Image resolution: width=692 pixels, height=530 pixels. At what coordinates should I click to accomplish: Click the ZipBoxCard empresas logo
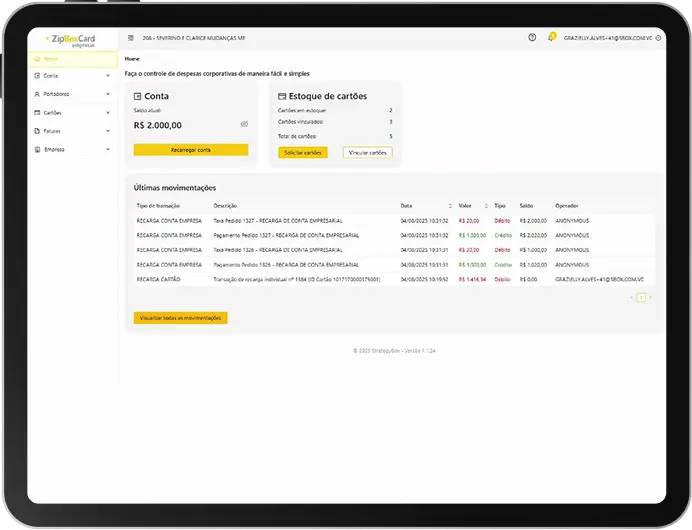(x=72, y=38)
